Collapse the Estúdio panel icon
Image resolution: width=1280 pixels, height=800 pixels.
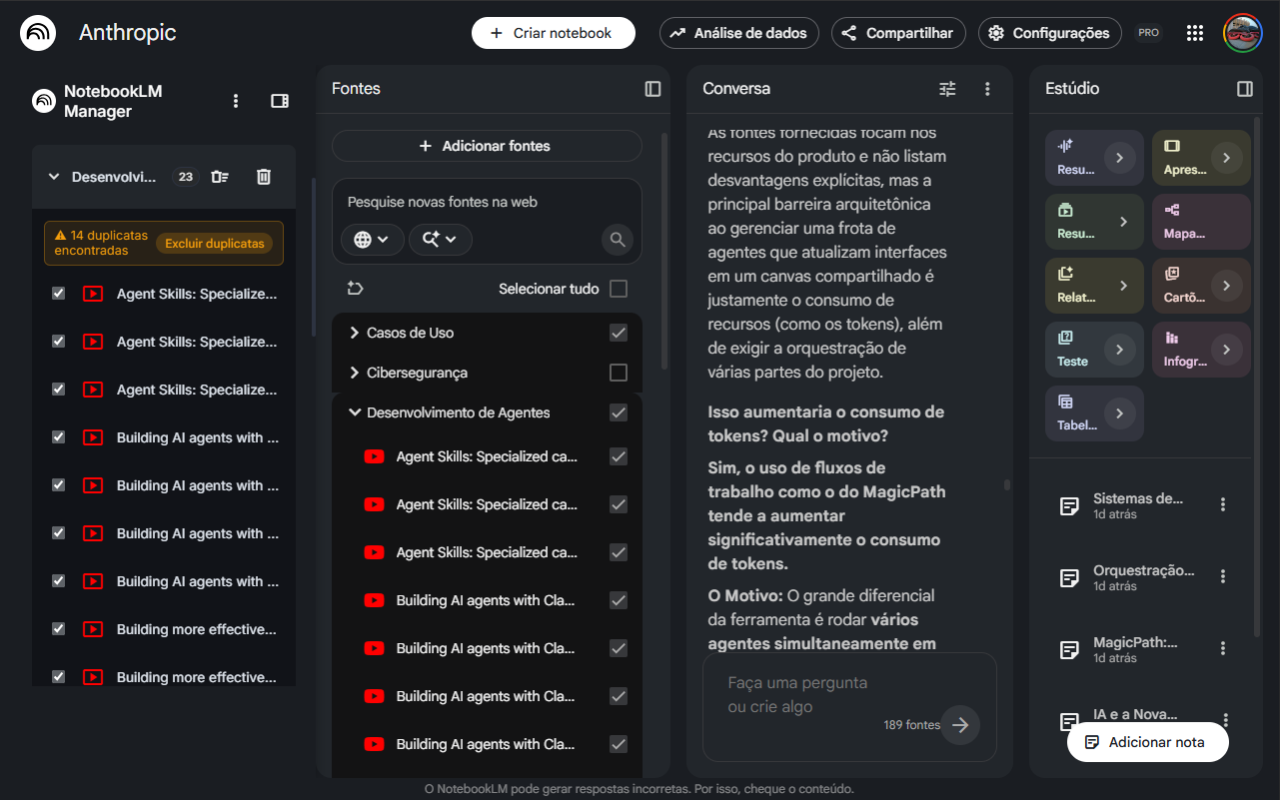(1245, 89)
